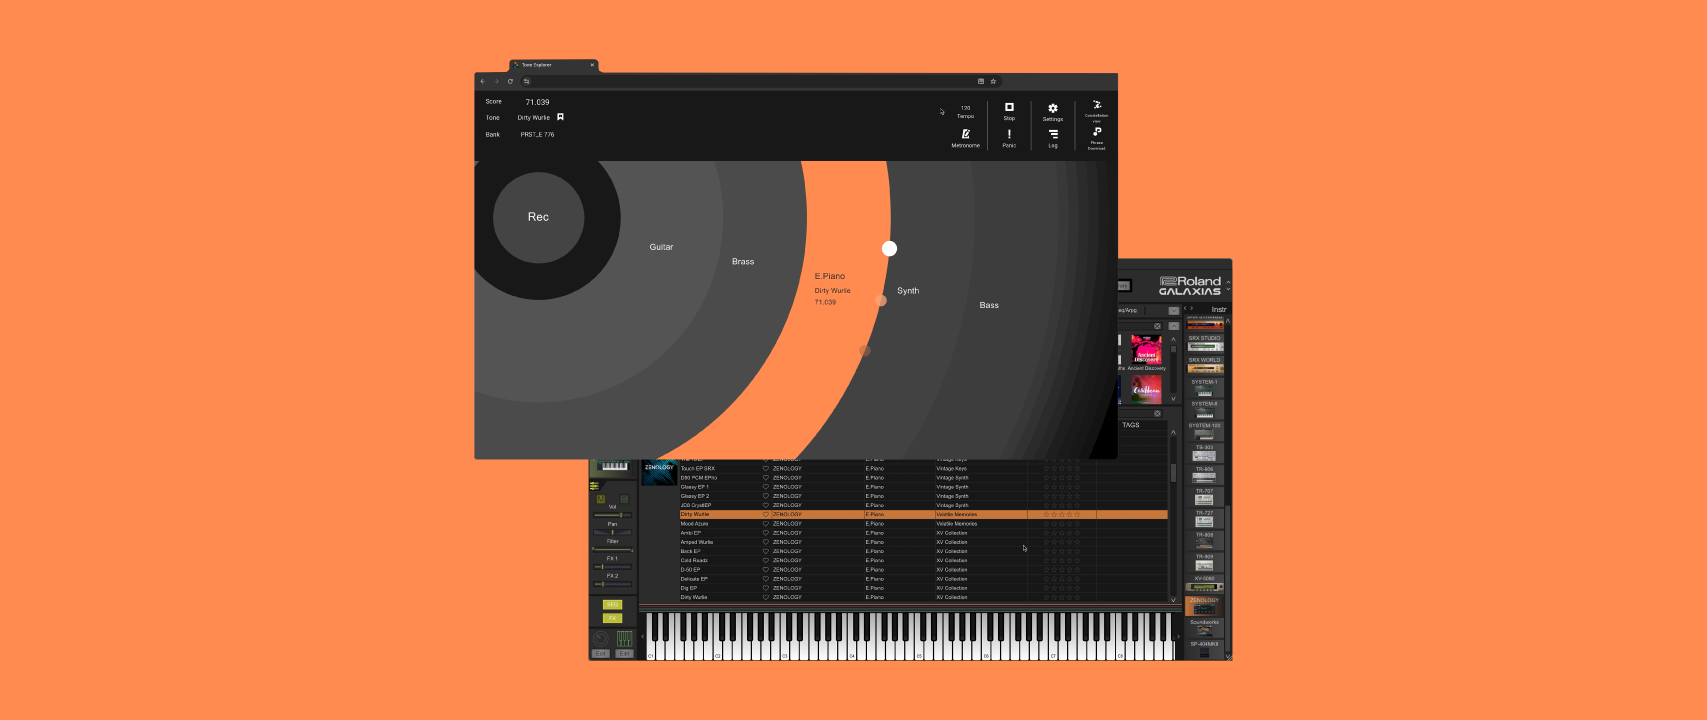Favorite the Delicate EP heart

[766, 579]
